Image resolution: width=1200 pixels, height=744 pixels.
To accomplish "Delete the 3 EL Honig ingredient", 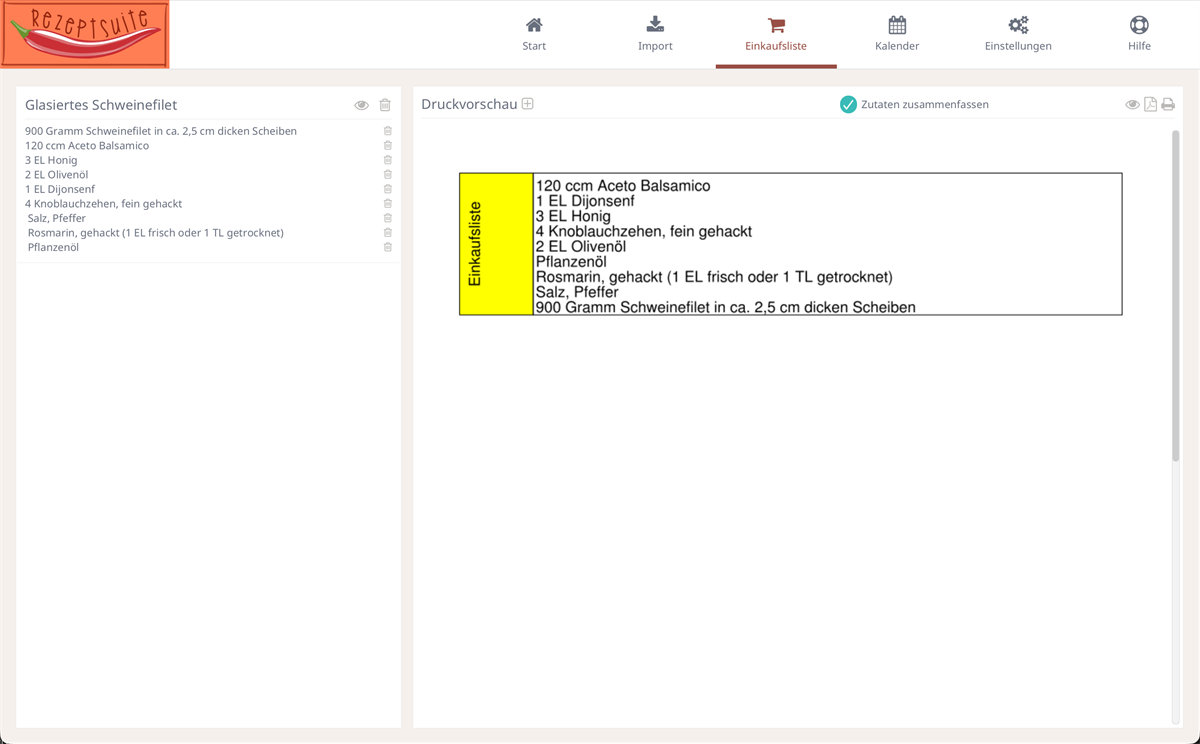I will 388,160.
